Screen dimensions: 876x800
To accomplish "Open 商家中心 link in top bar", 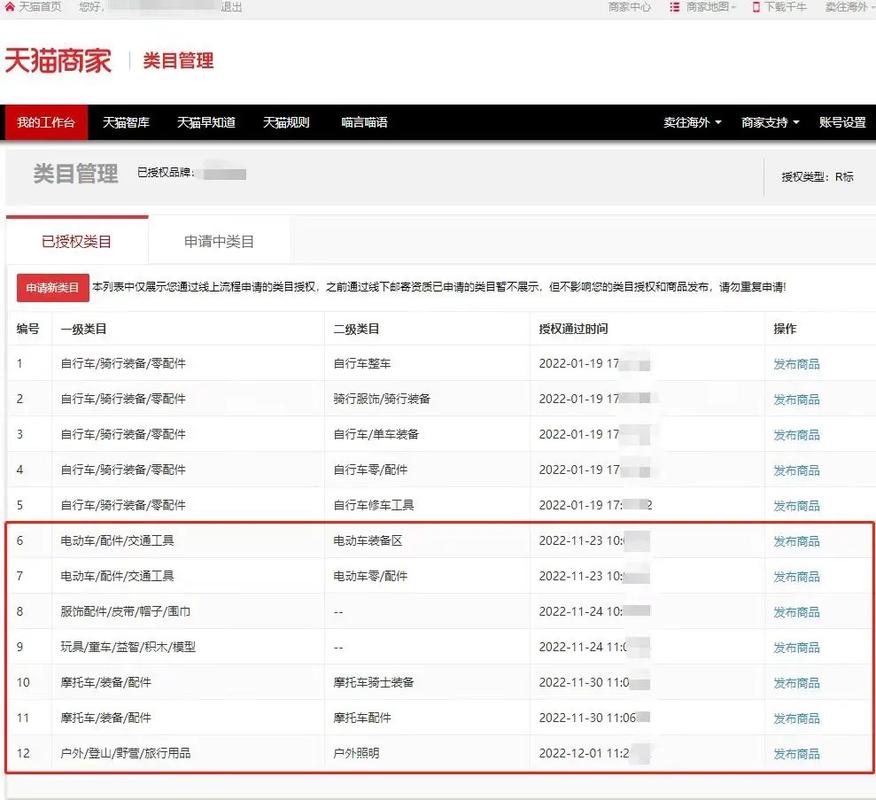I will (x=630, y=7).
